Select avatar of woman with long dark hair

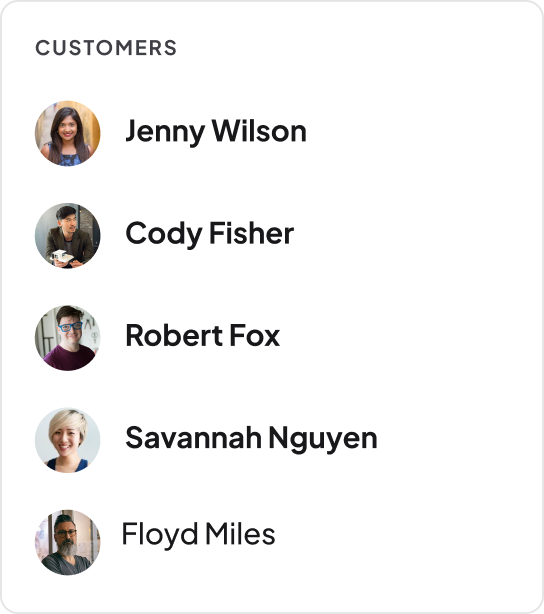[x=67, y=134]
